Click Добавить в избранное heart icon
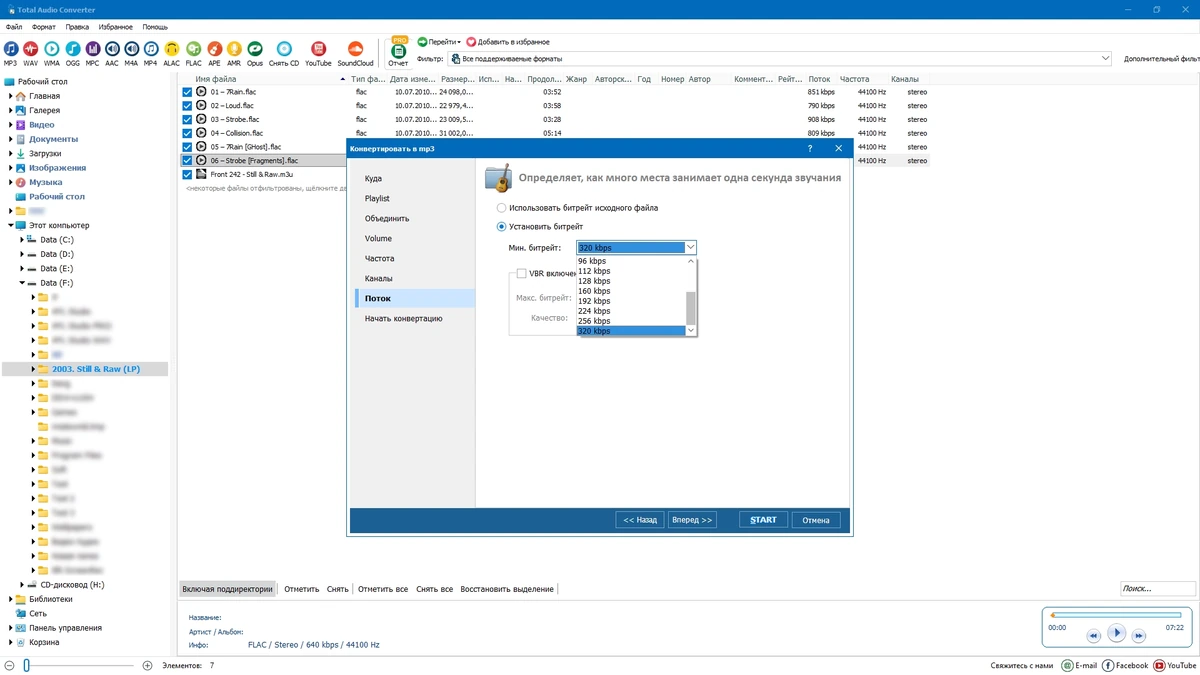 [x=471, y=42]
